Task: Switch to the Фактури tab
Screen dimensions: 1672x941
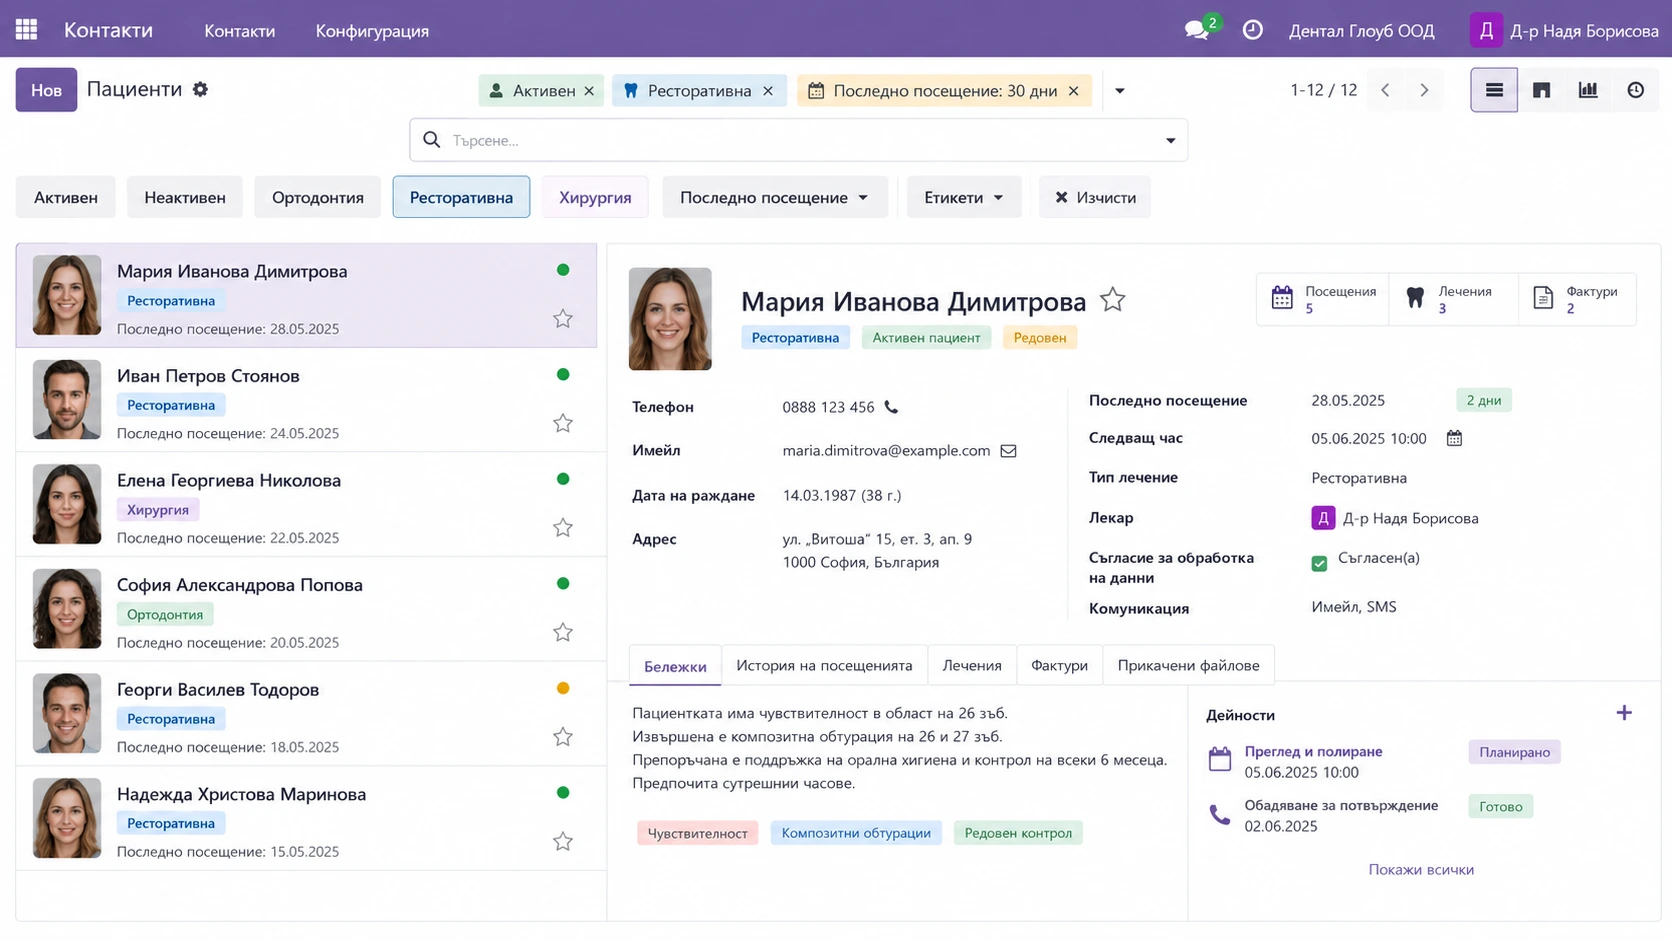Action: point(1059,665)
